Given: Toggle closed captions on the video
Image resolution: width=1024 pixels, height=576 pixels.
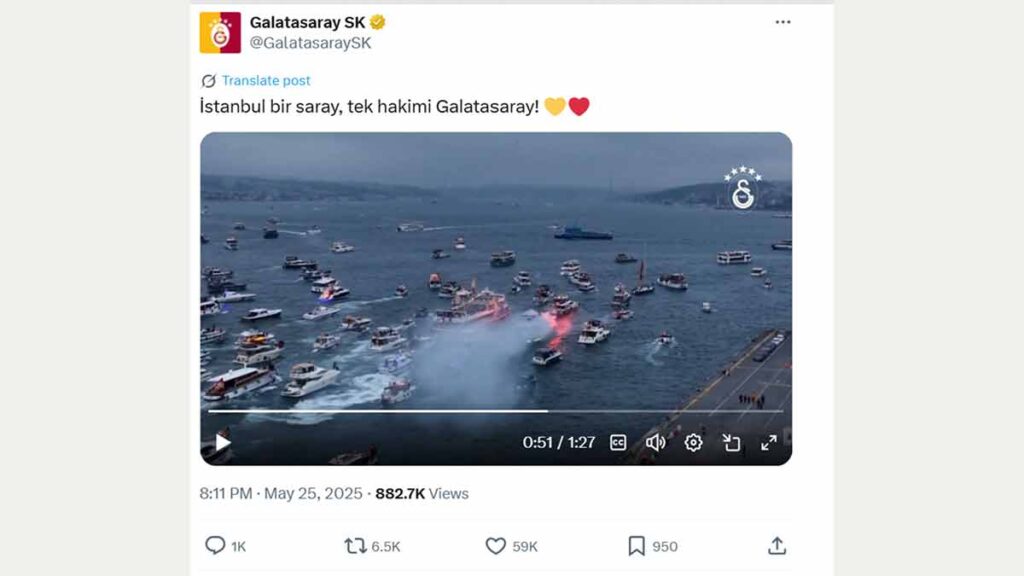Looking at the screenshot, I should coord(618,443).
